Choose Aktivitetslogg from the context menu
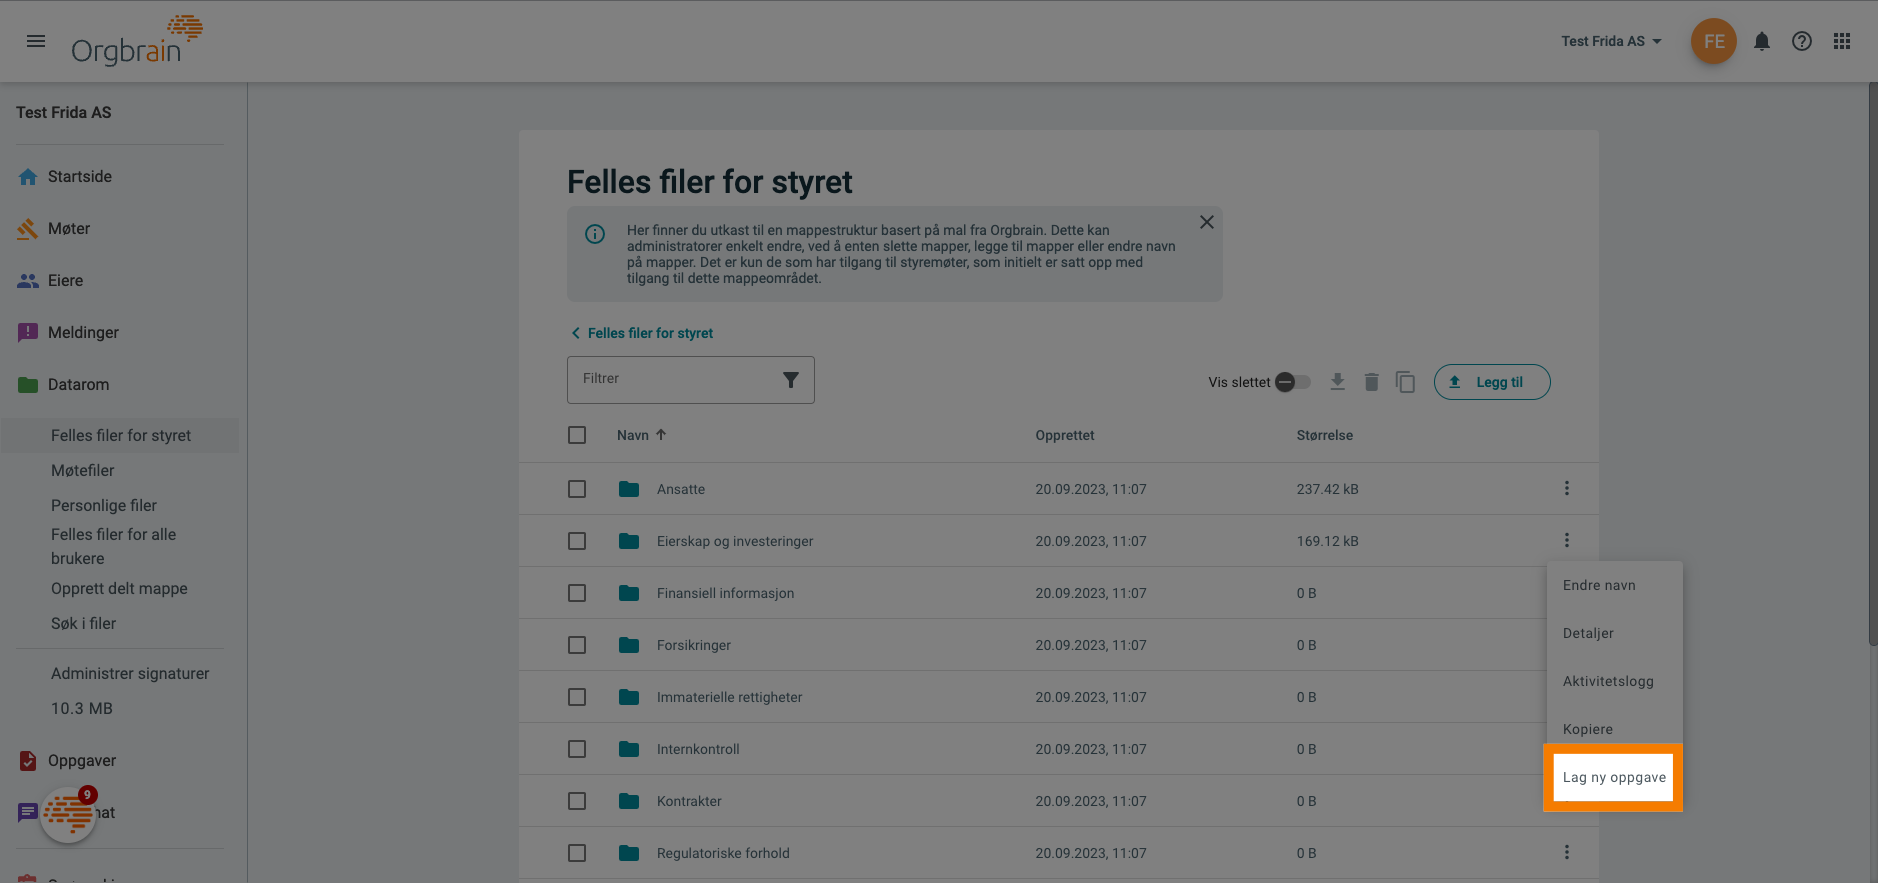Image resolution: width=1878 pixels, height=883 pixels. click(1614, 681)
